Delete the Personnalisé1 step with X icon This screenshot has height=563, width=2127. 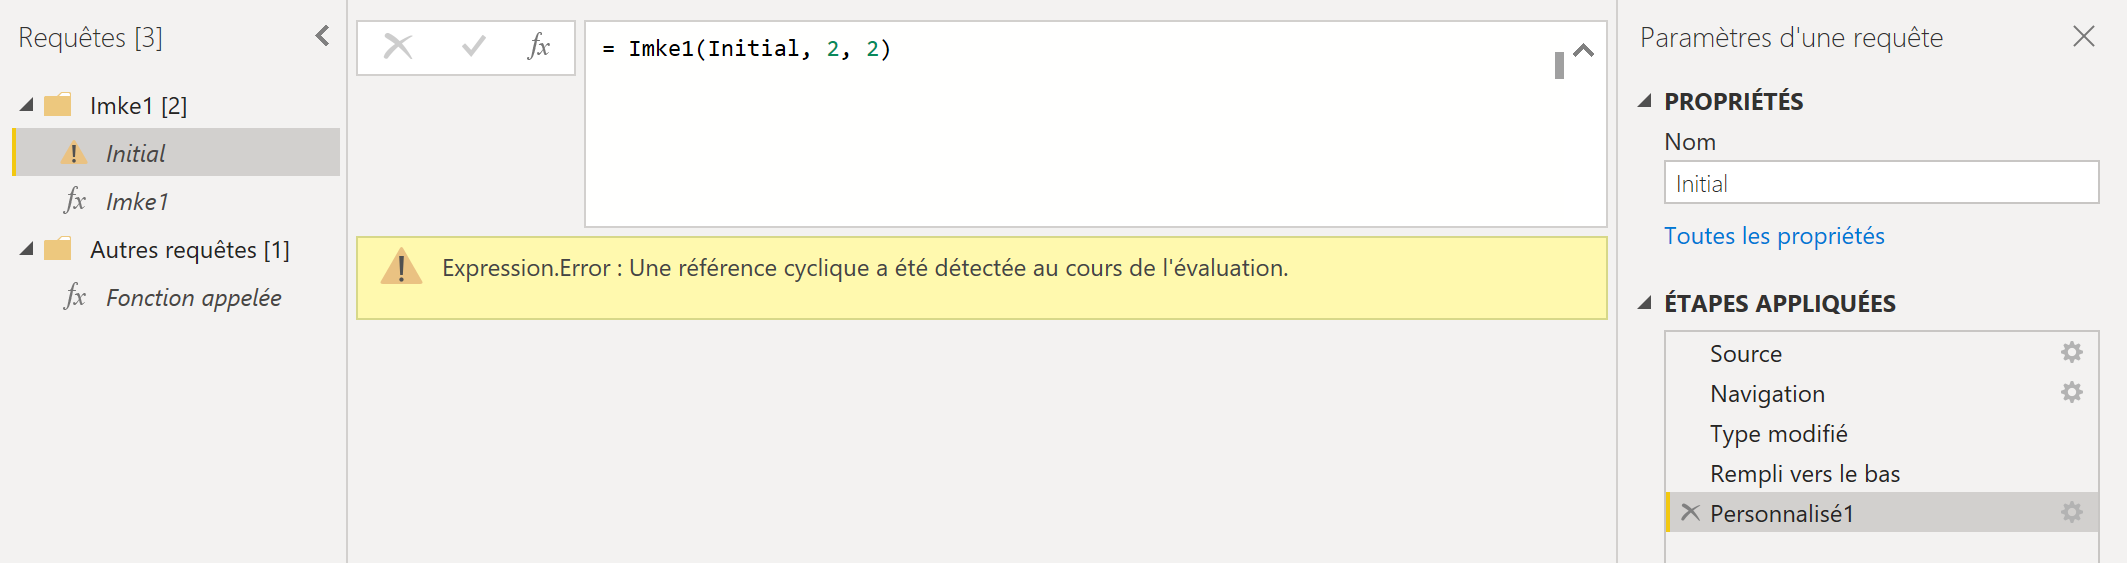1691,512
